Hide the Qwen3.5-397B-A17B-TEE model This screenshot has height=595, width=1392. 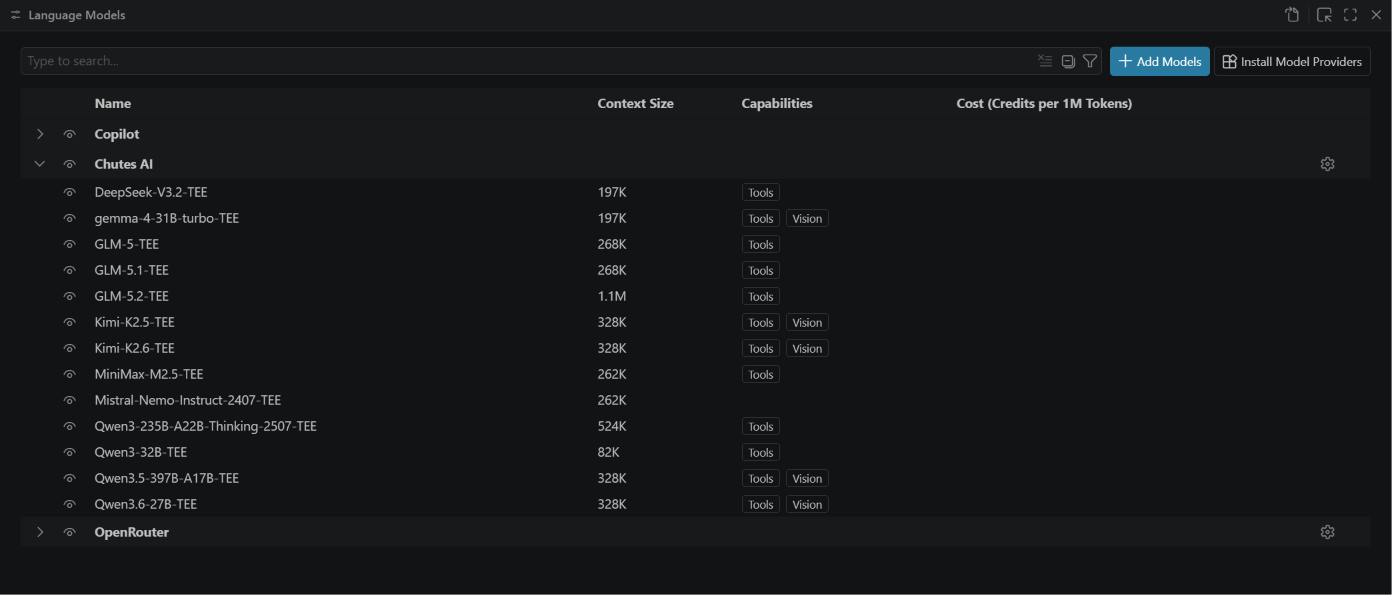(70, 478)
